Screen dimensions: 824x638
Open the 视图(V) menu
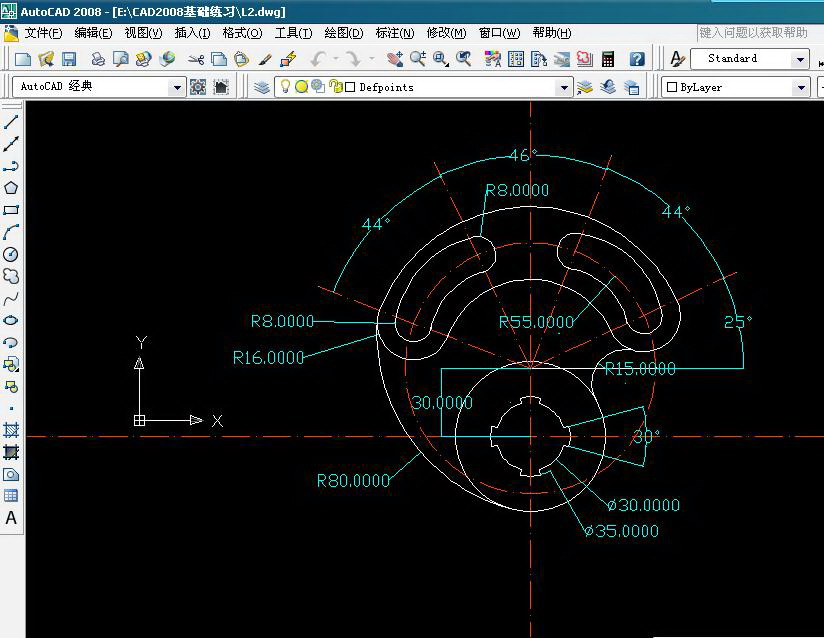143,33
